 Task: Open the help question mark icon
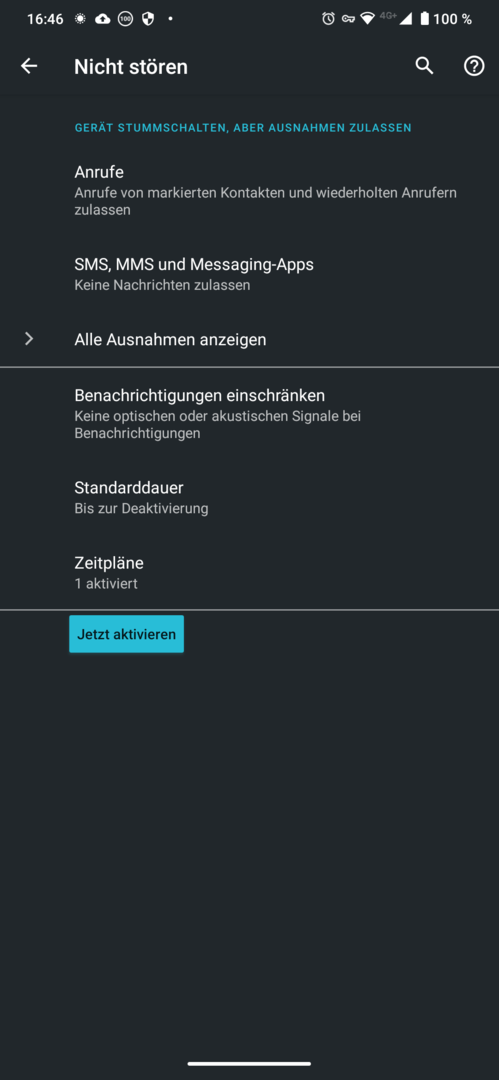tap(473, 66)
